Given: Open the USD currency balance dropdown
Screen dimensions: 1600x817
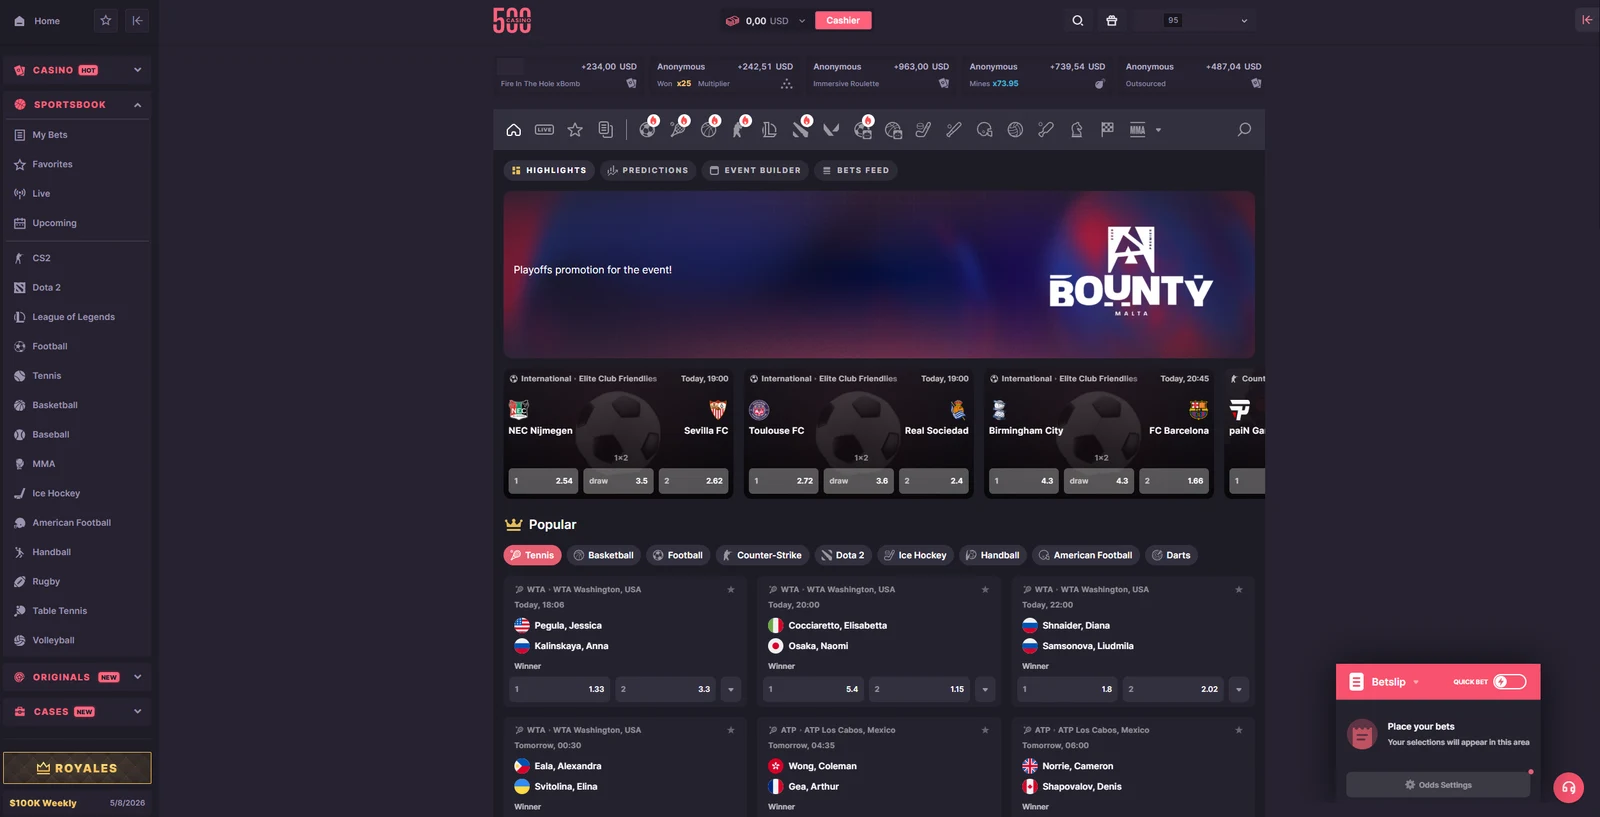Looking at the screenshot, I should (x=765, y=20).
